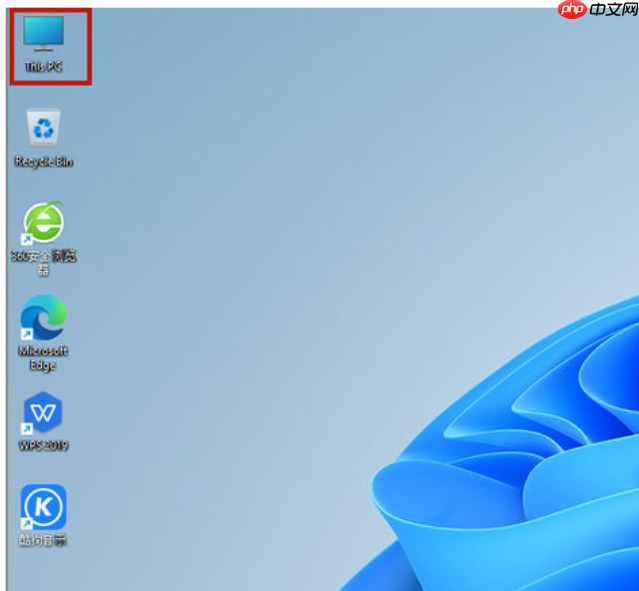This screenshot has width=639, height=591.
Task: Select the Microsoft Edge shortcut icon
Action: coord(43,317)
